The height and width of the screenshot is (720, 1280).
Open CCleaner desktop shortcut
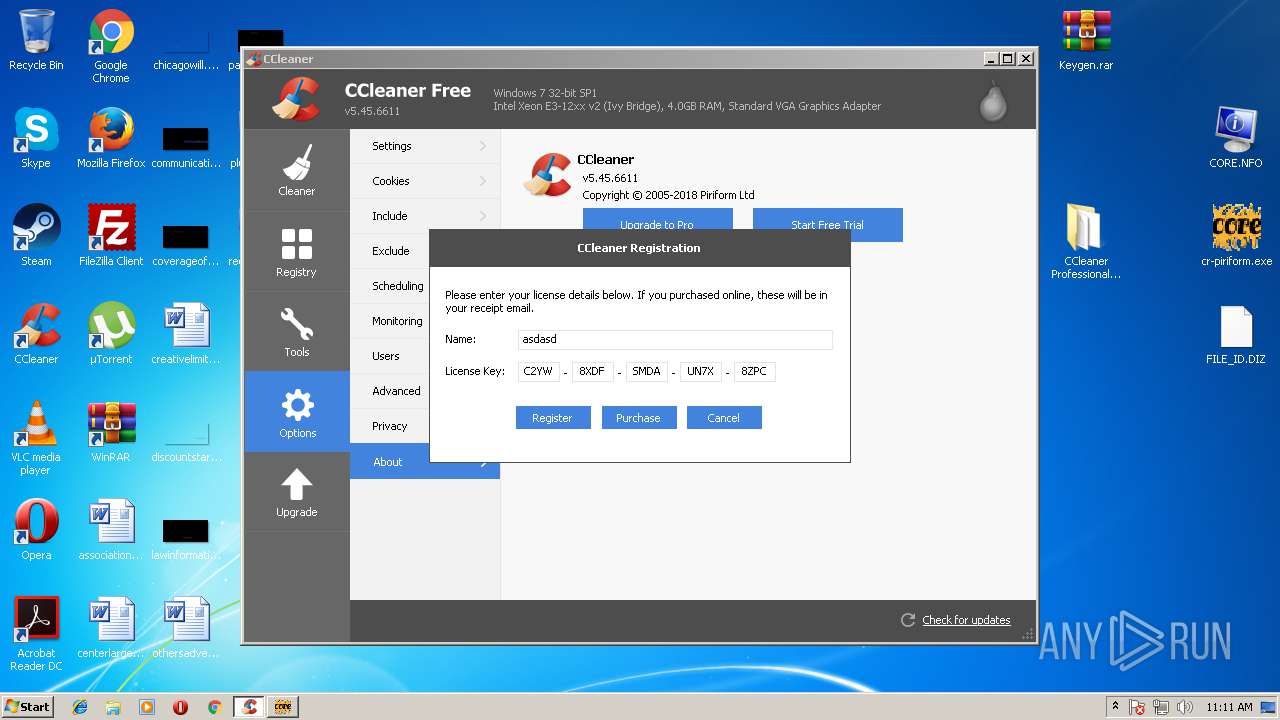[36, 334]
